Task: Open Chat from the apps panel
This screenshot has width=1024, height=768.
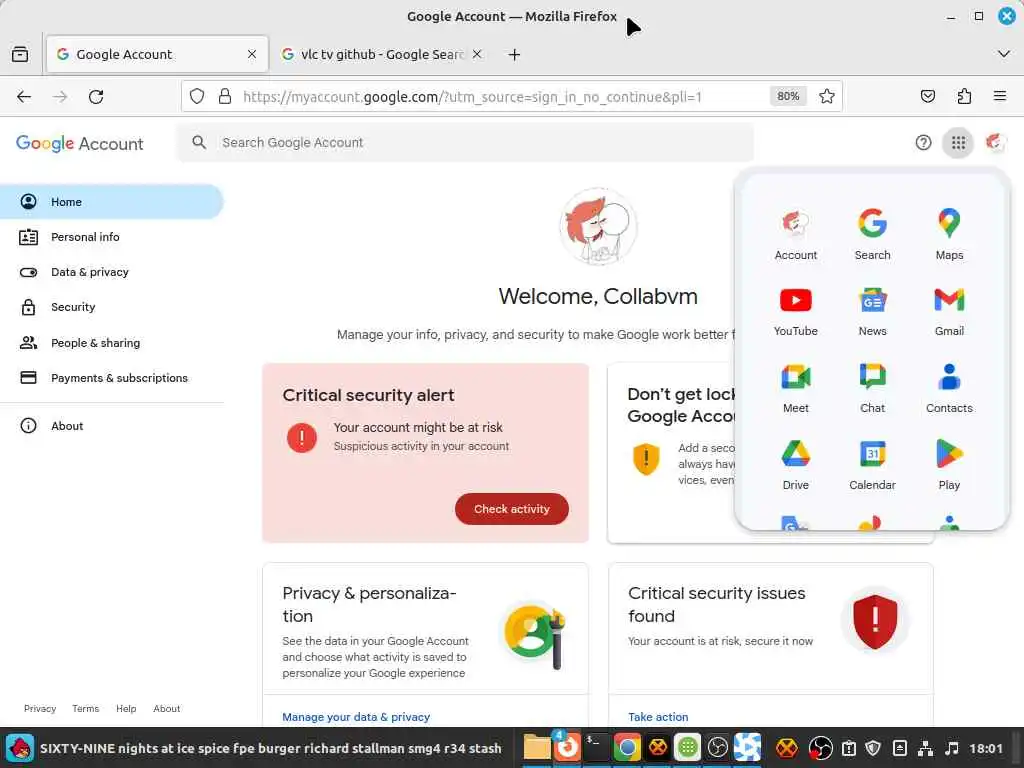Action: tap(872, 389)
